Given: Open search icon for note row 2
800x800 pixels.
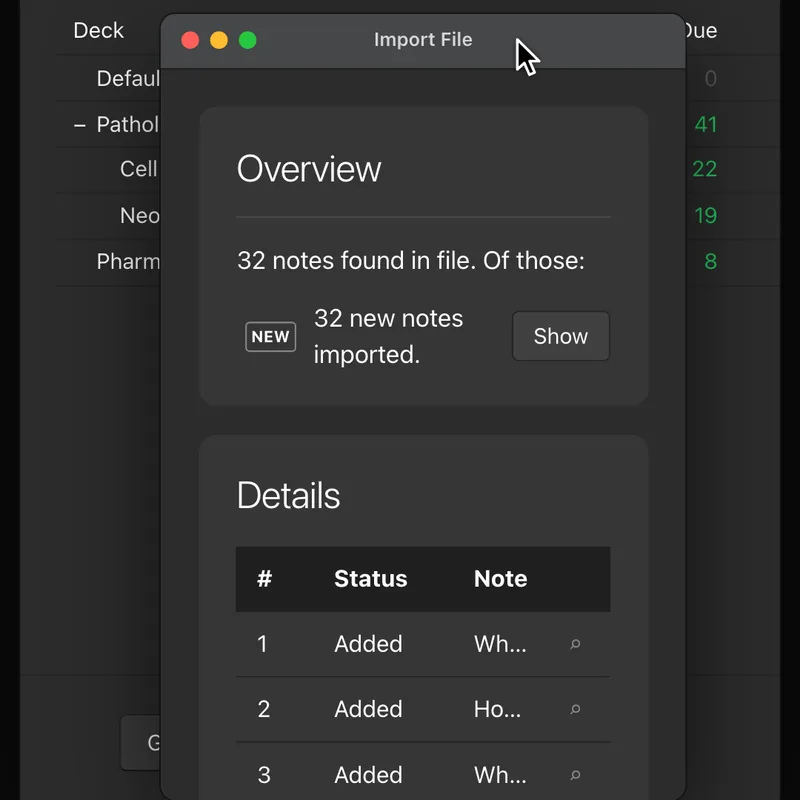Looking at the screenshot, I should coord(575,709).
